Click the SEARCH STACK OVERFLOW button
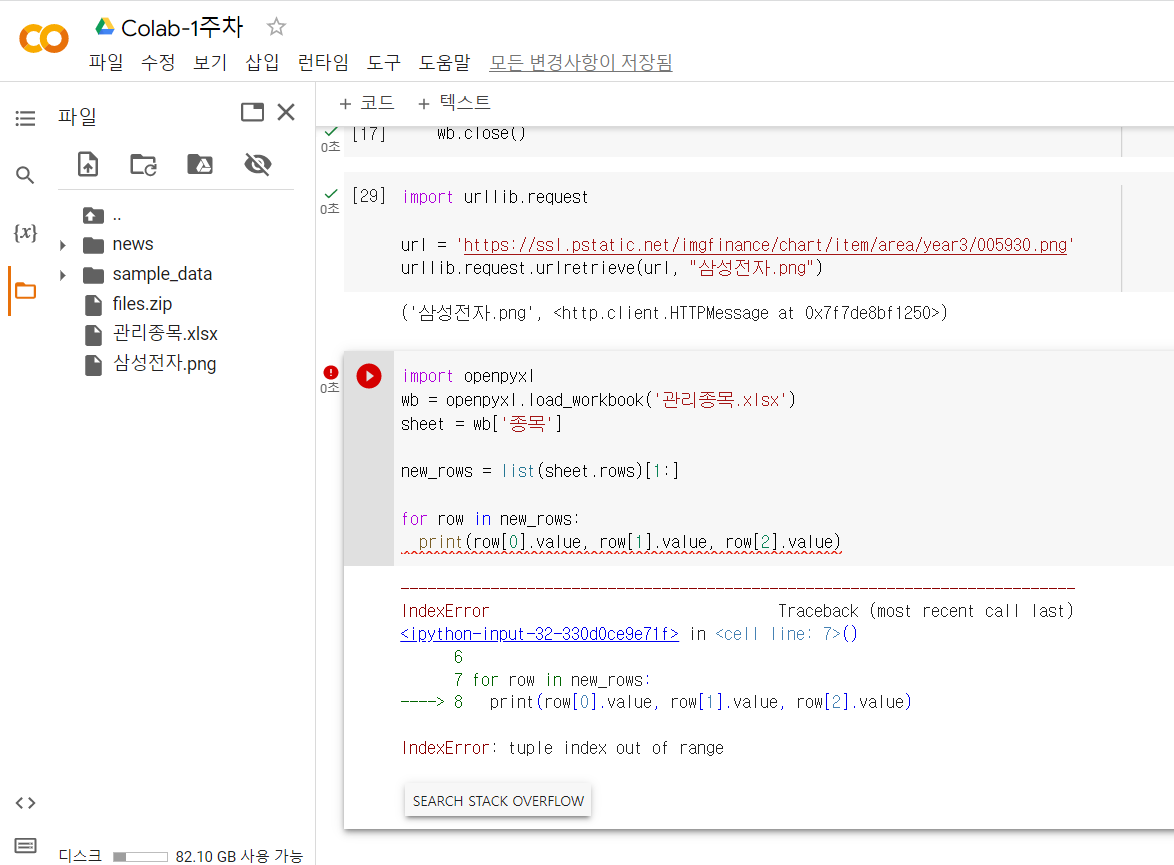The height and width of the screenshot is (865, 1174). pos(498,801)
